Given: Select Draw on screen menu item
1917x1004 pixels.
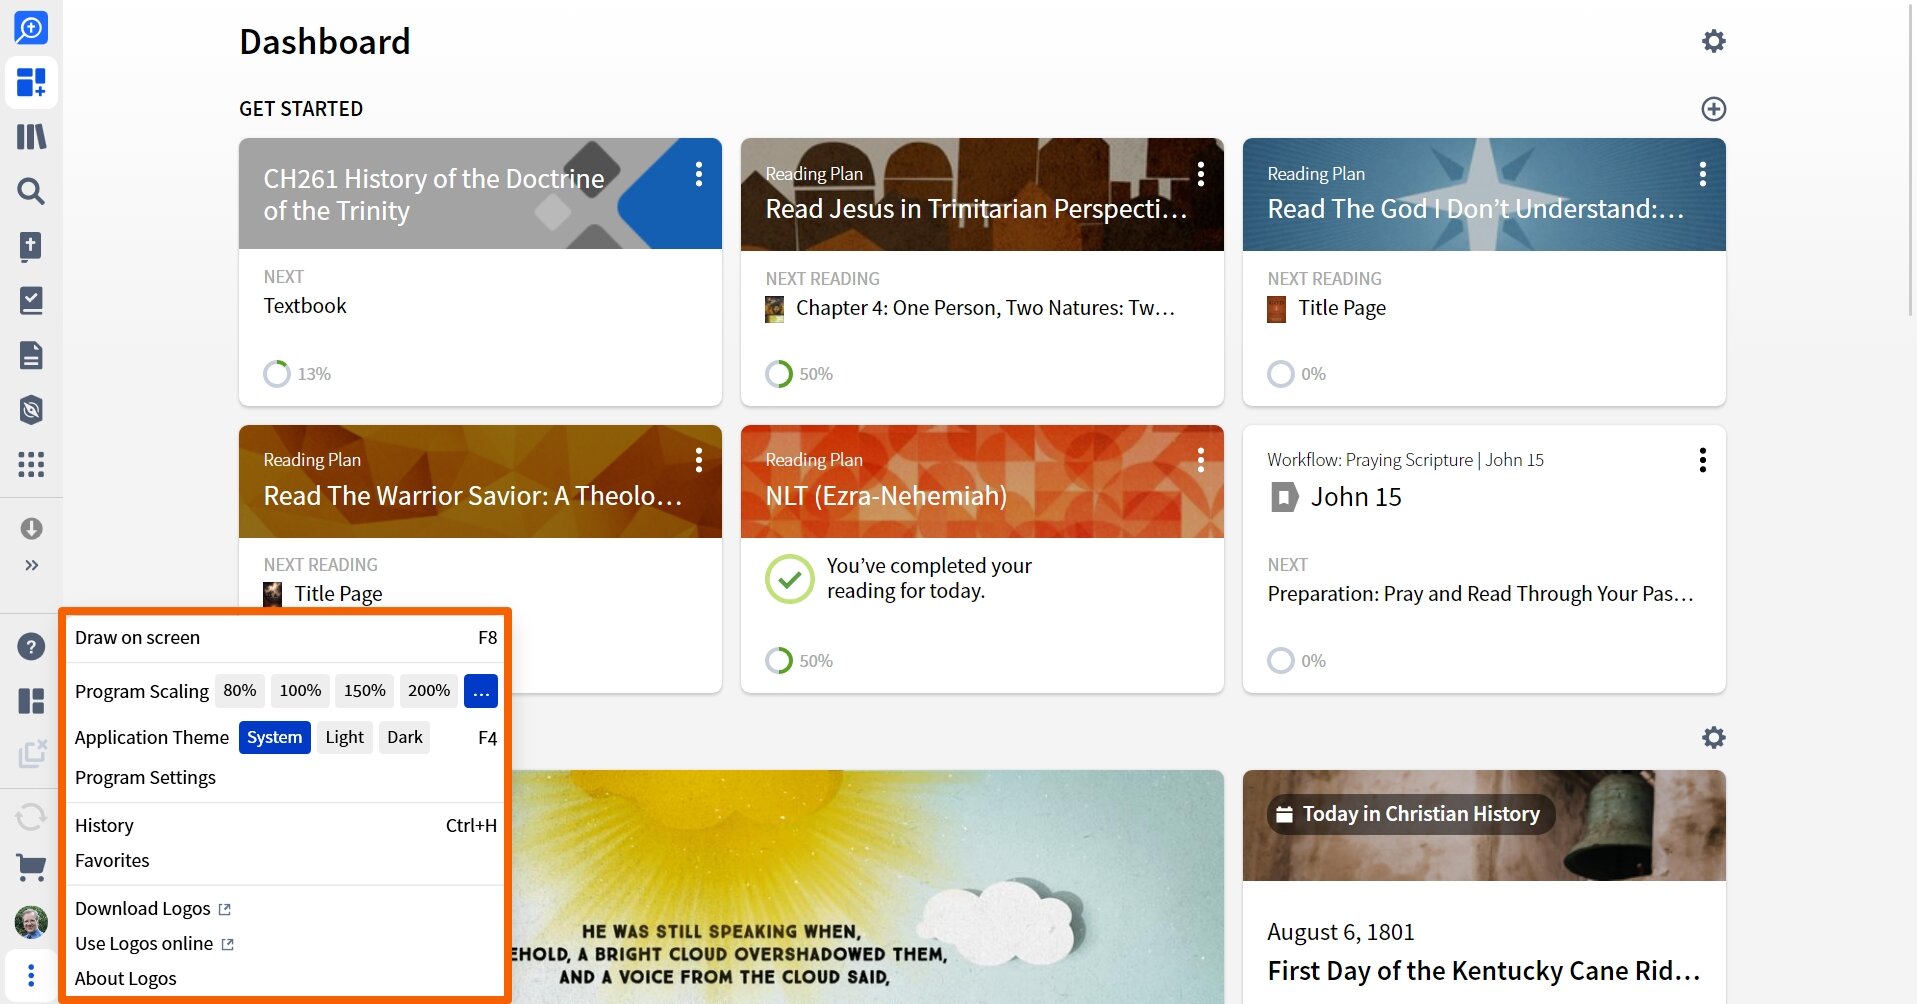Looking at the screenshot, I should click(285, 638).
